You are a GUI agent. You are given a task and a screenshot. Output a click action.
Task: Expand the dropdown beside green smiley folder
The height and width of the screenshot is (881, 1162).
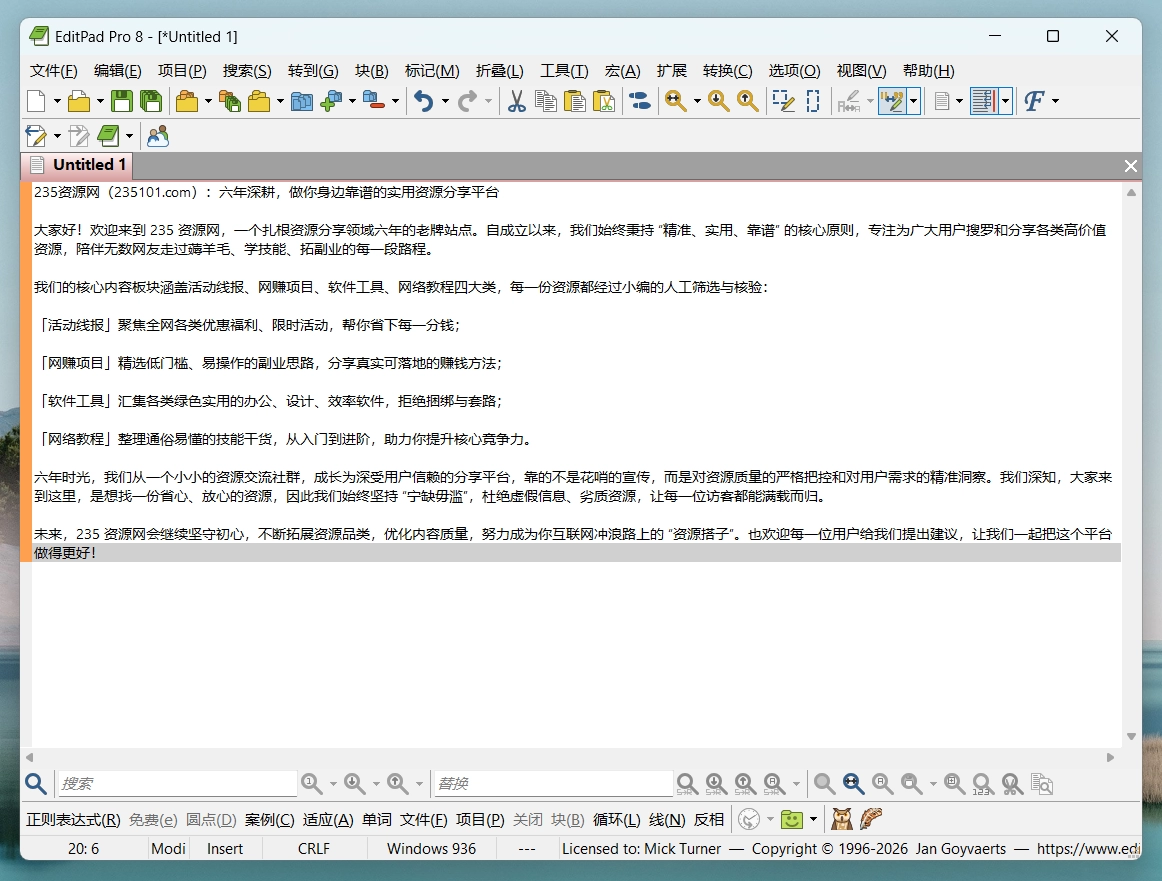(x=814, y=820)
